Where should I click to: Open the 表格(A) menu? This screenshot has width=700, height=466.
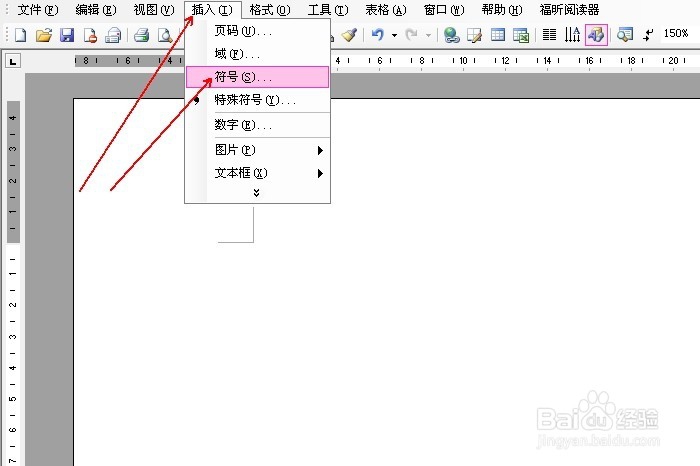(386, 10)
